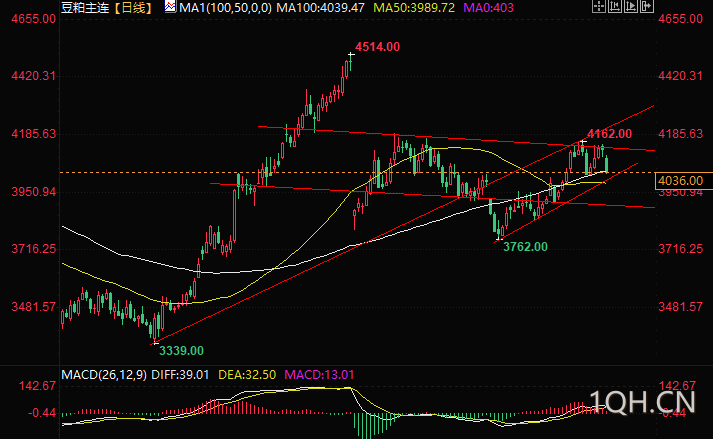
Task: Click the left axis 3716.25 label
Action: pyautogui.click(x=34, y=248)
